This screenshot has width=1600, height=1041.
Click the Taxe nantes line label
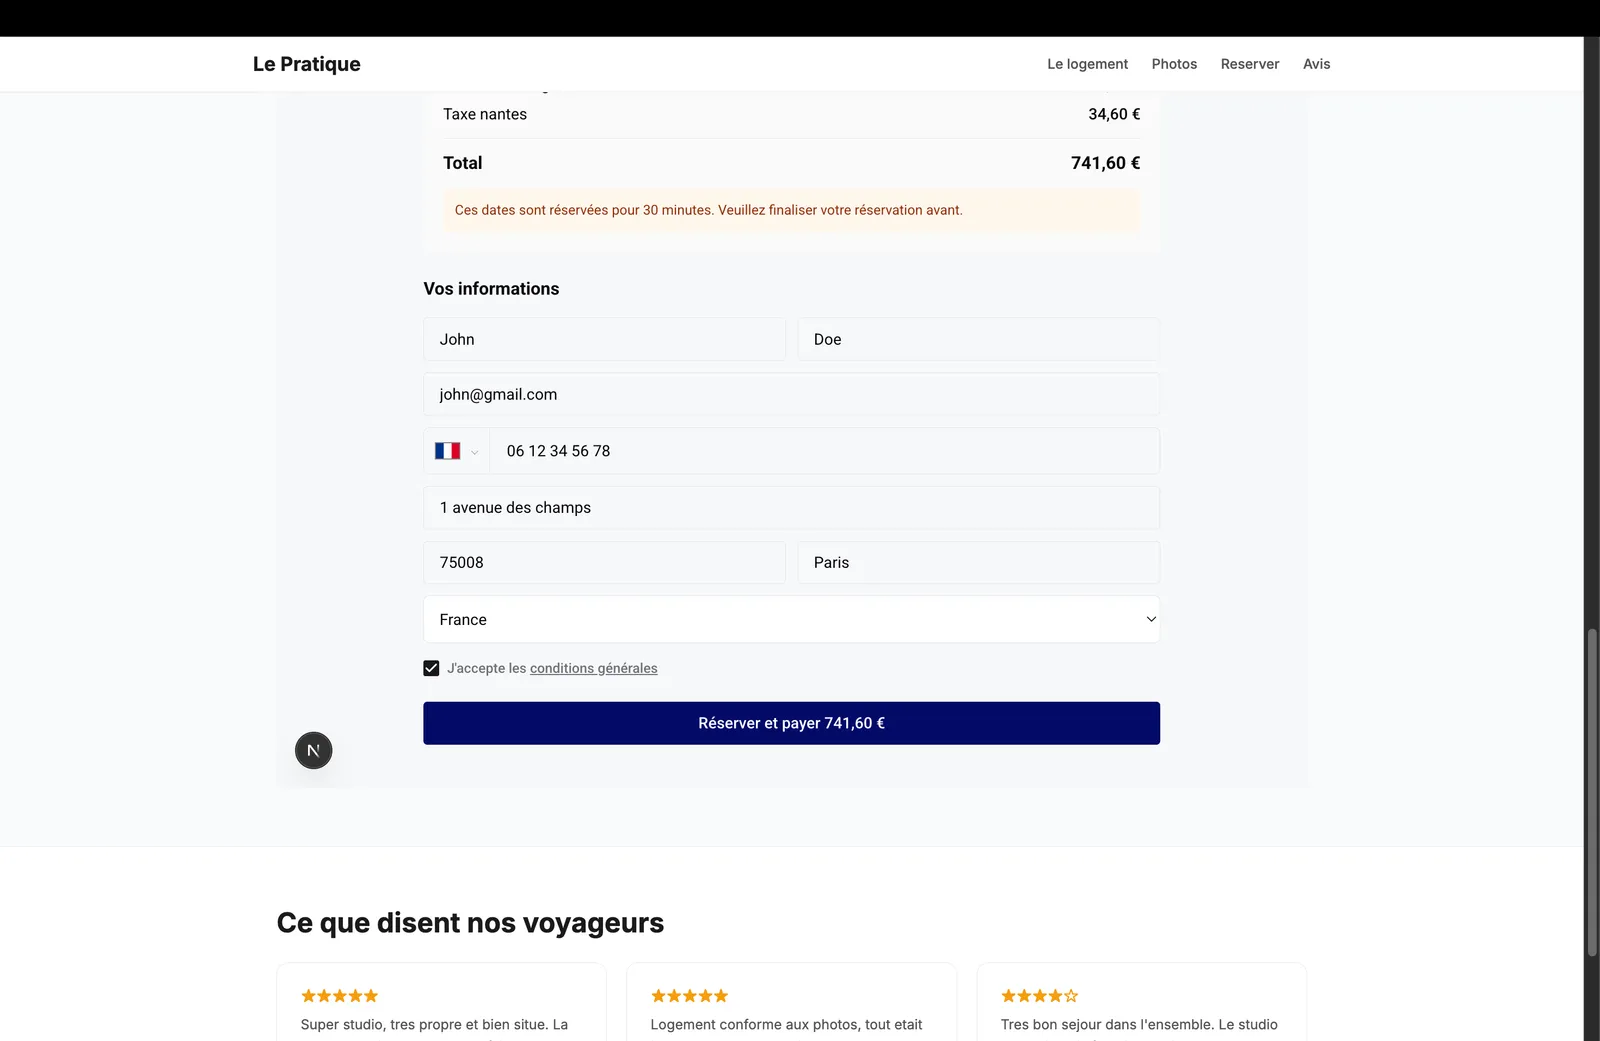(484, 114)
